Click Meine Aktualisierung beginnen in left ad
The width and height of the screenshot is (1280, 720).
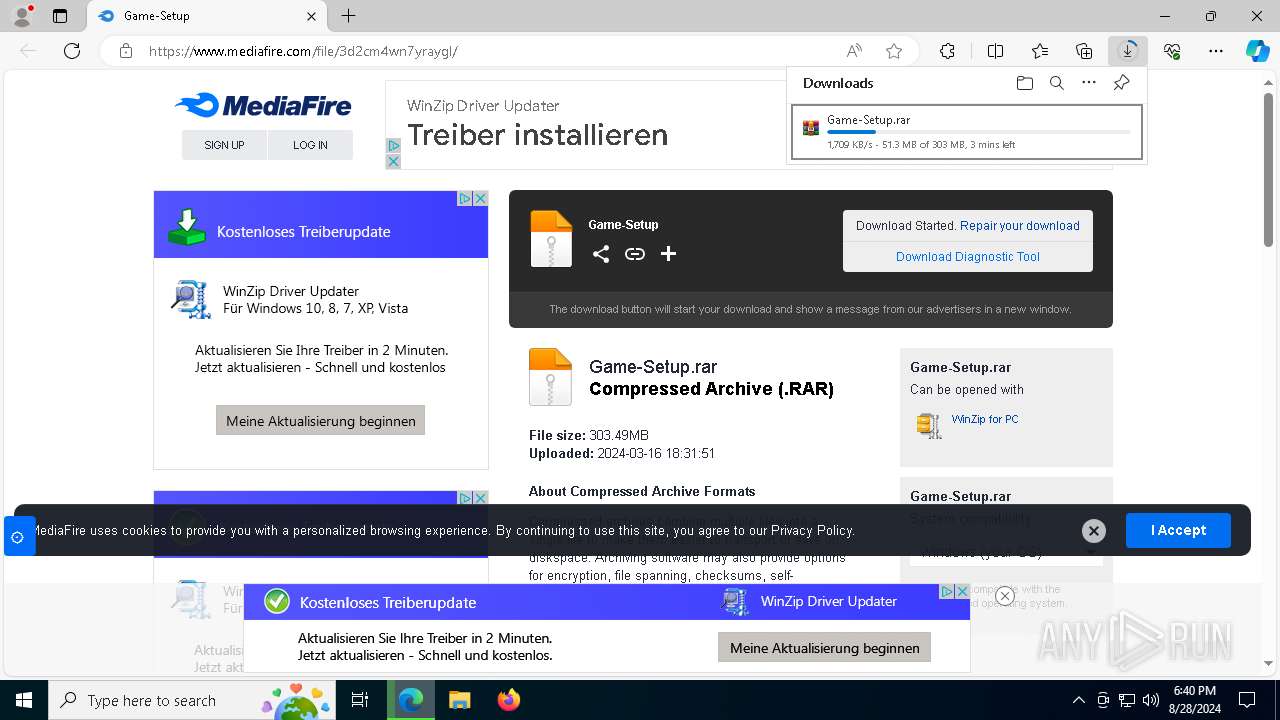coord(321,420)
